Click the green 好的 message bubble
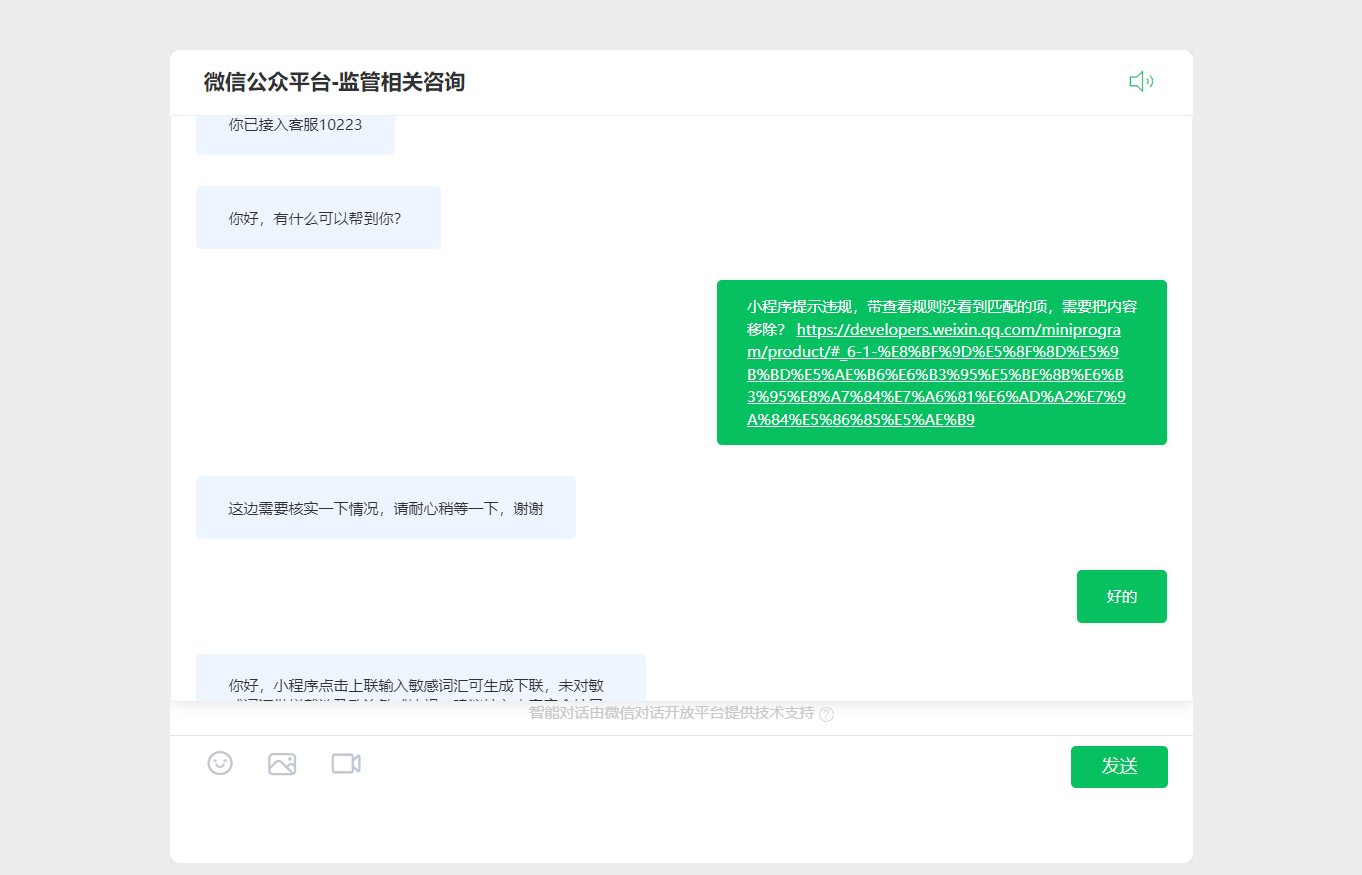This screenshot has width=1362, height=875. (x=1122, y=597)
